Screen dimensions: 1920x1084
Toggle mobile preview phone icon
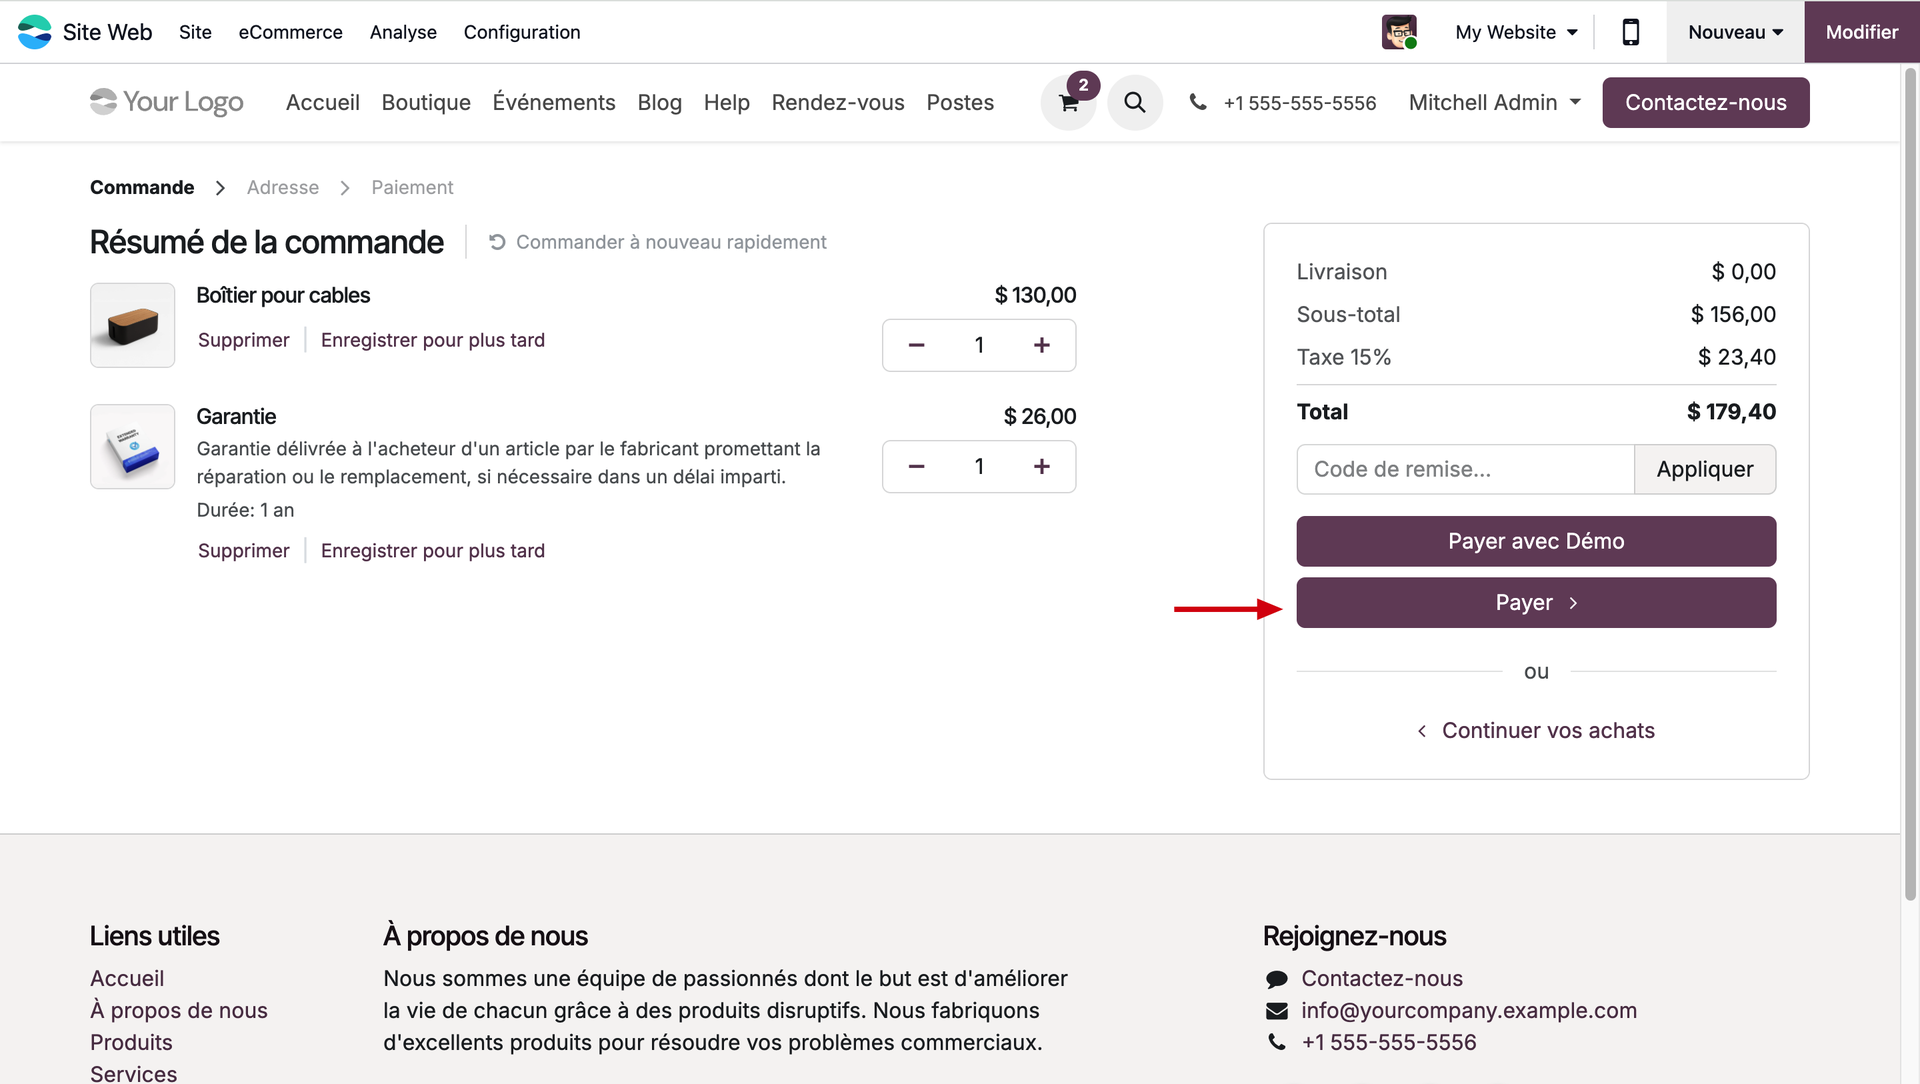point(1630,32)
